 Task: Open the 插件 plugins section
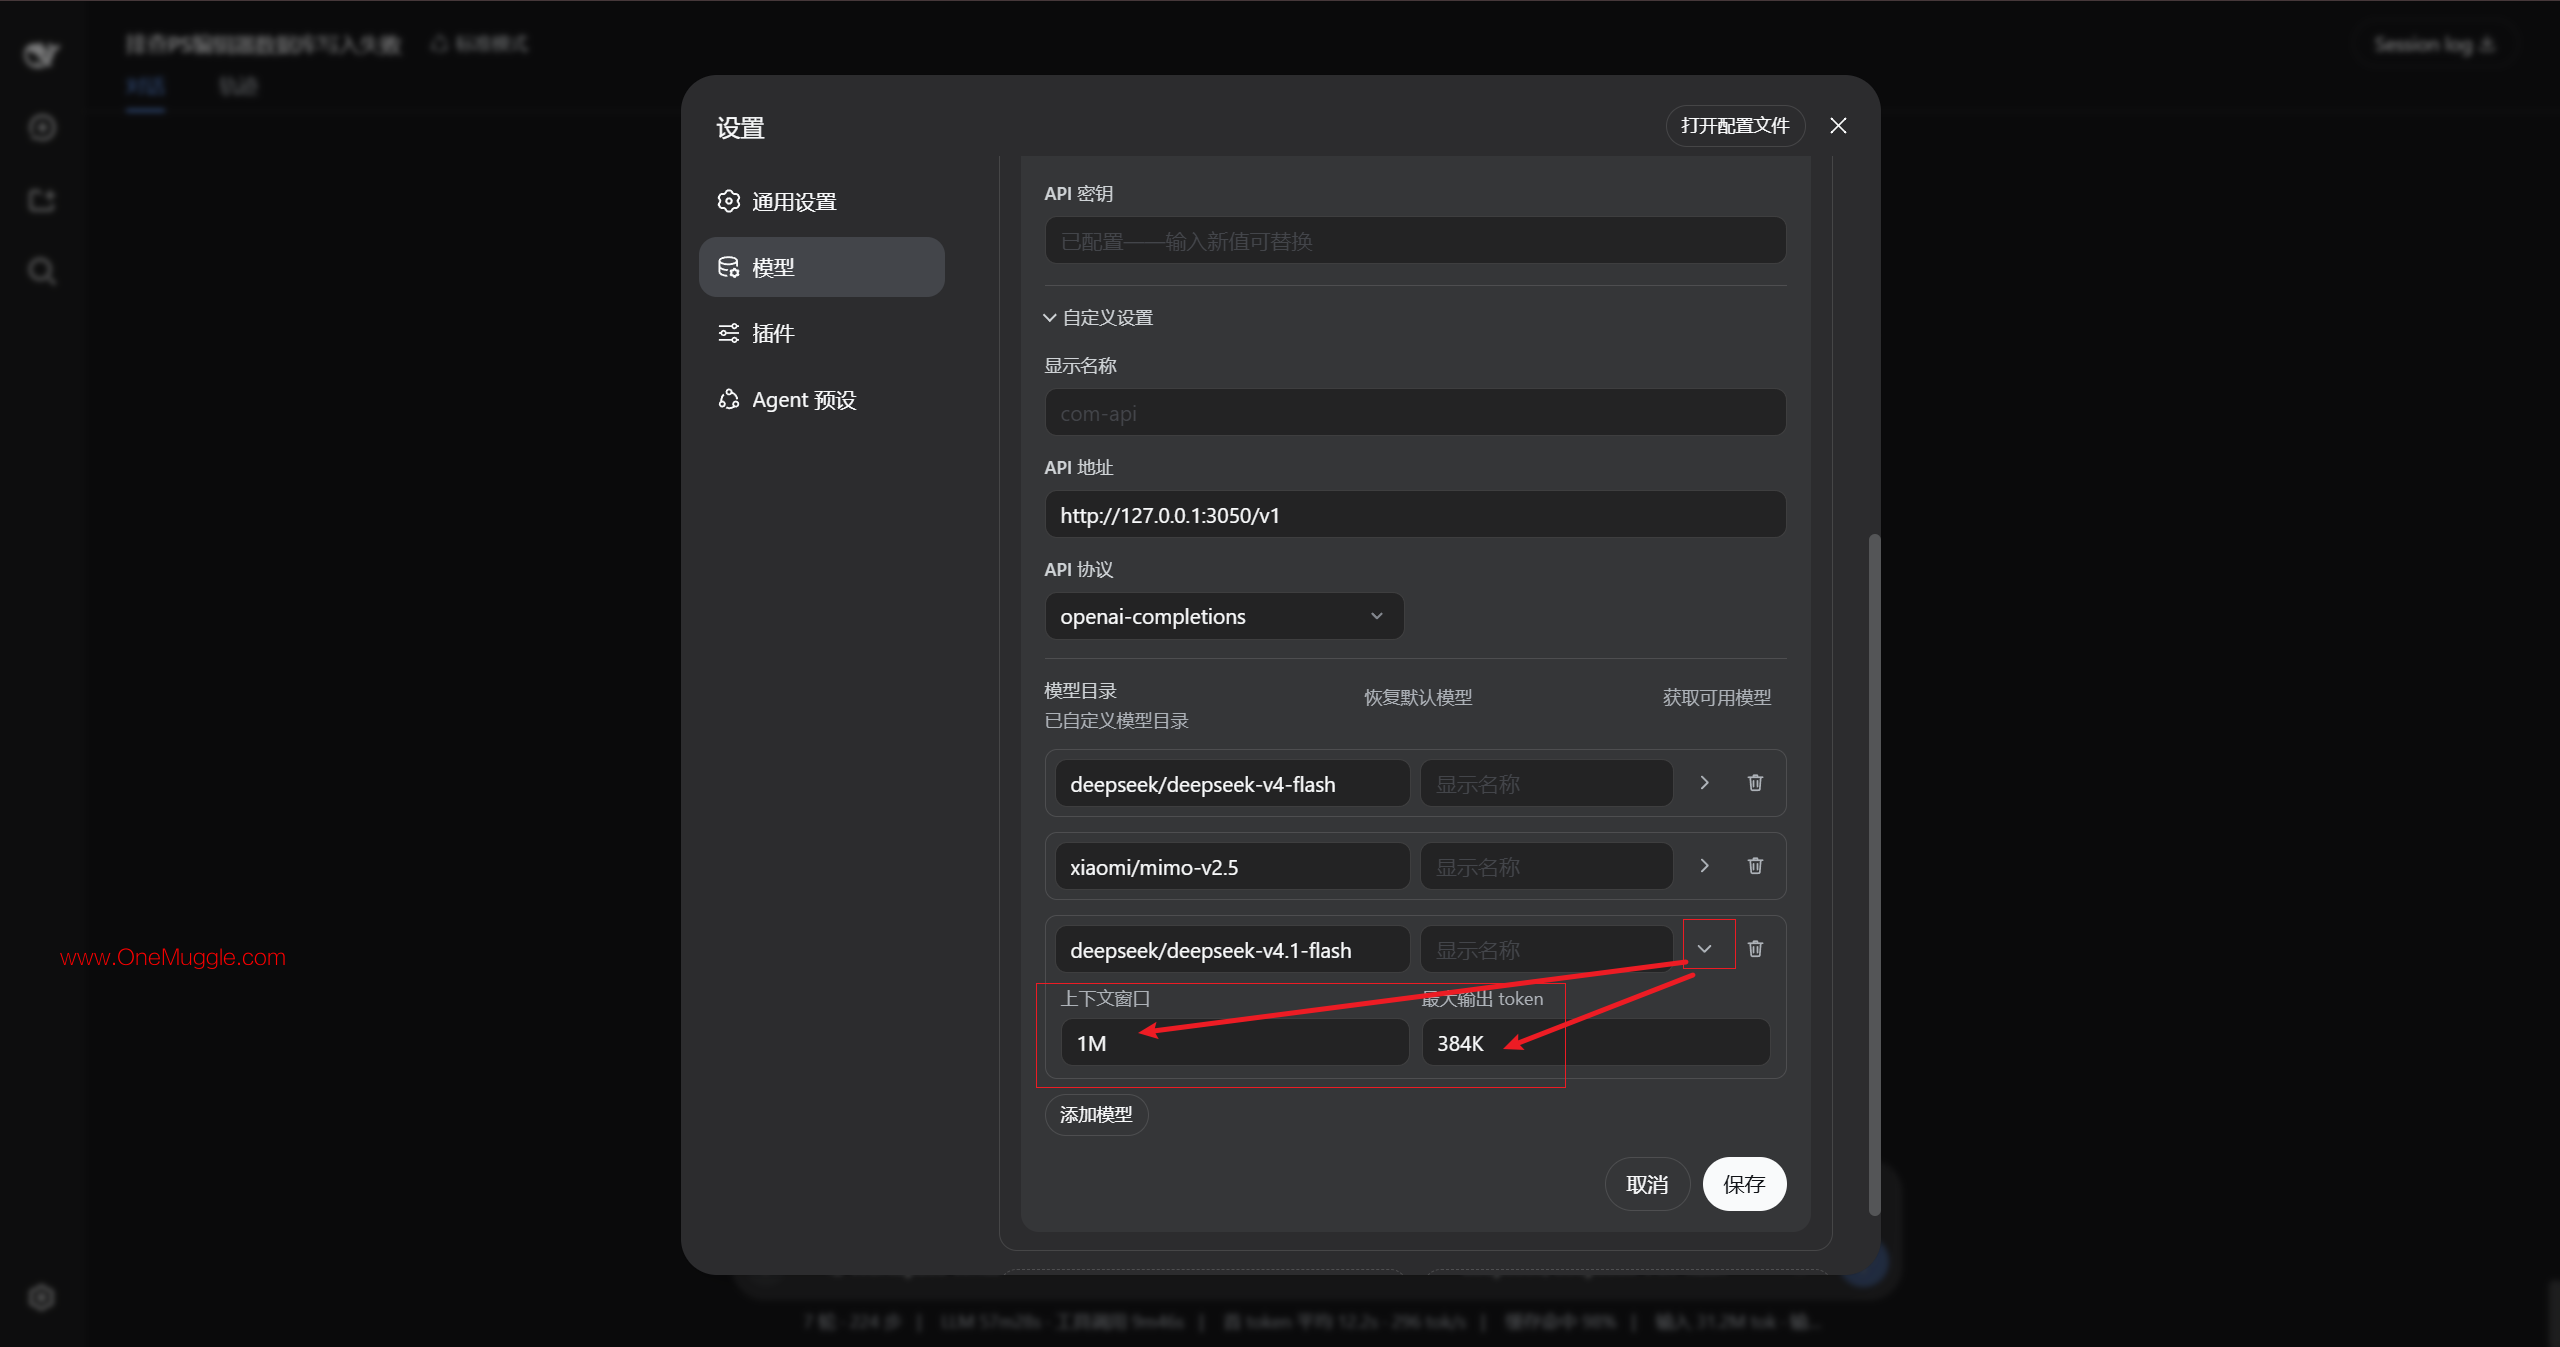pyautogui.click(x=821, y=333)
